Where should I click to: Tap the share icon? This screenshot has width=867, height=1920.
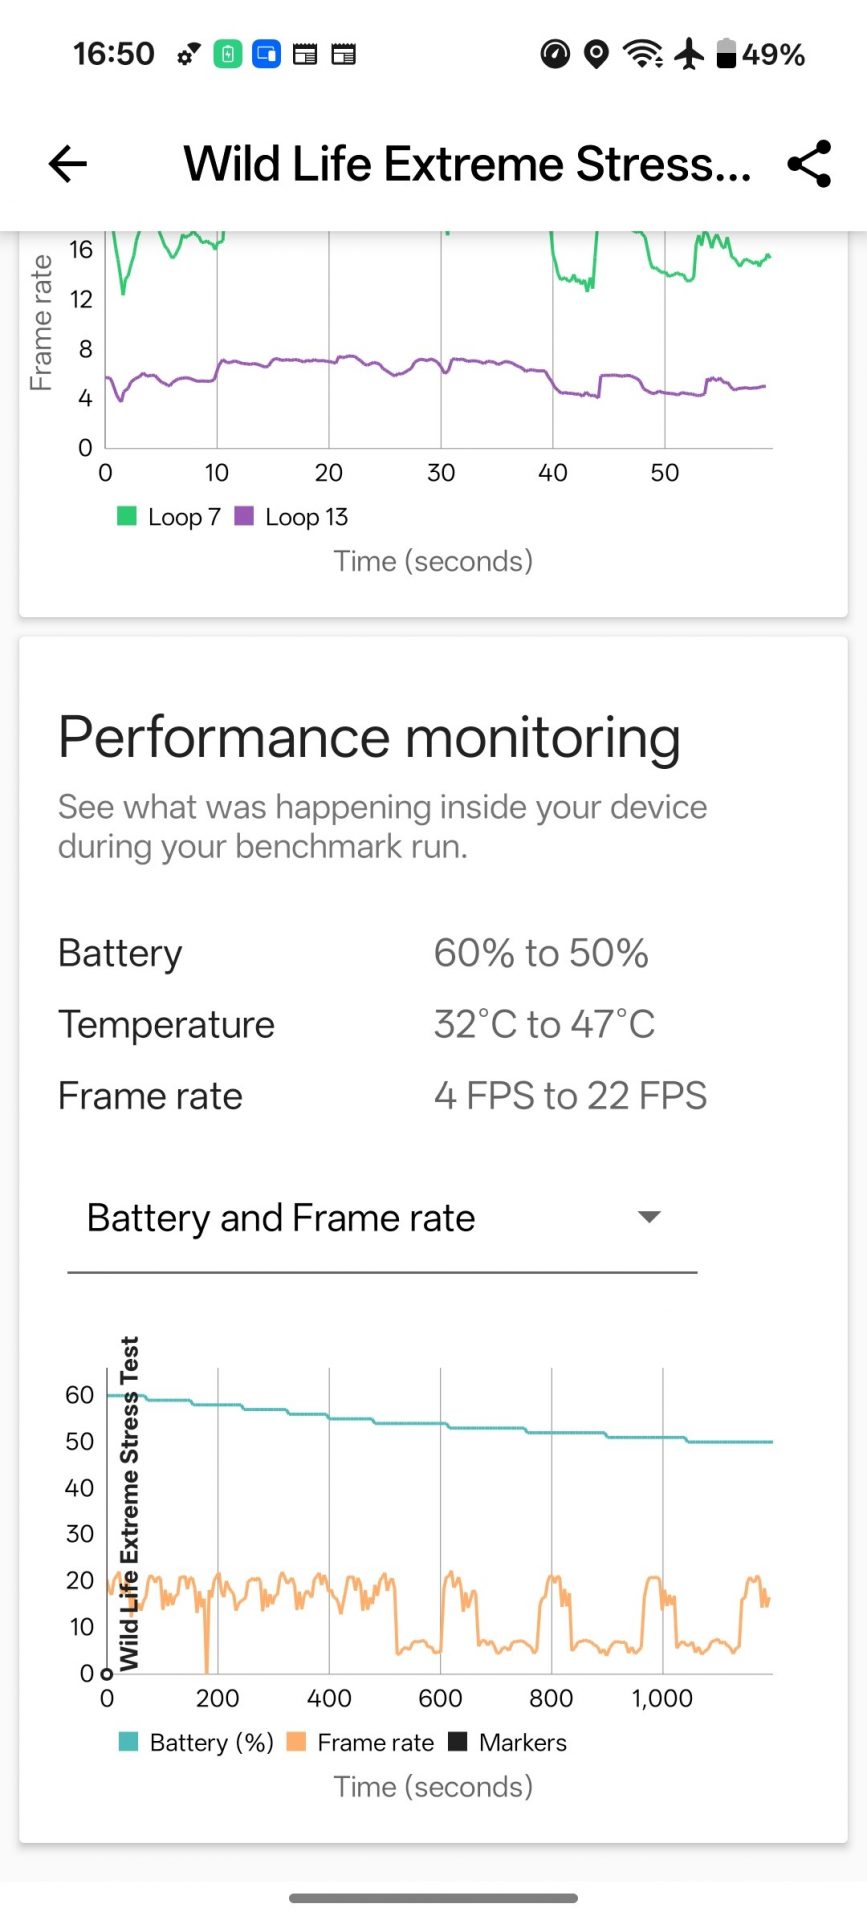[809, 164]
